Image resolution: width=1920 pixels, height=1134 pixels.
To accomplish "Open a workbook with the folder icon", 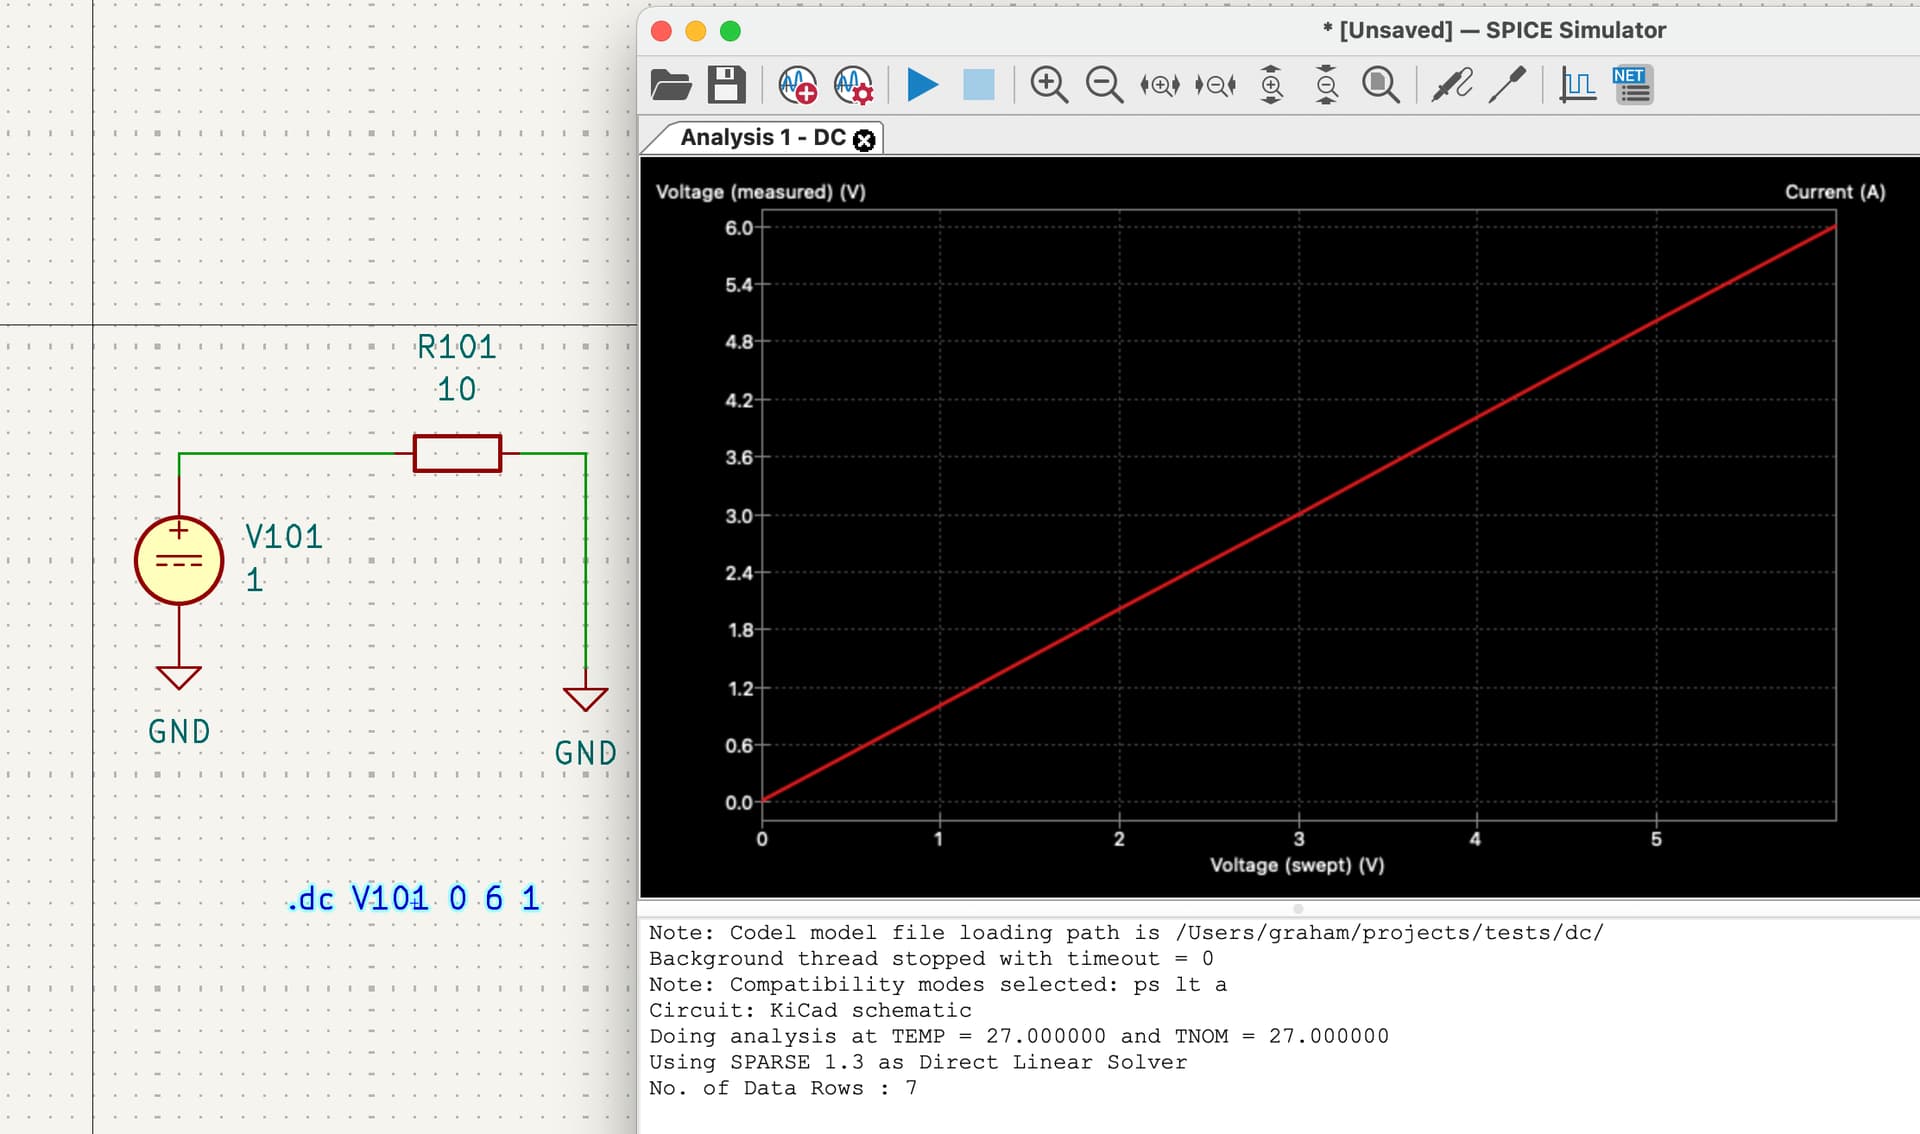I will pos(671,85).
